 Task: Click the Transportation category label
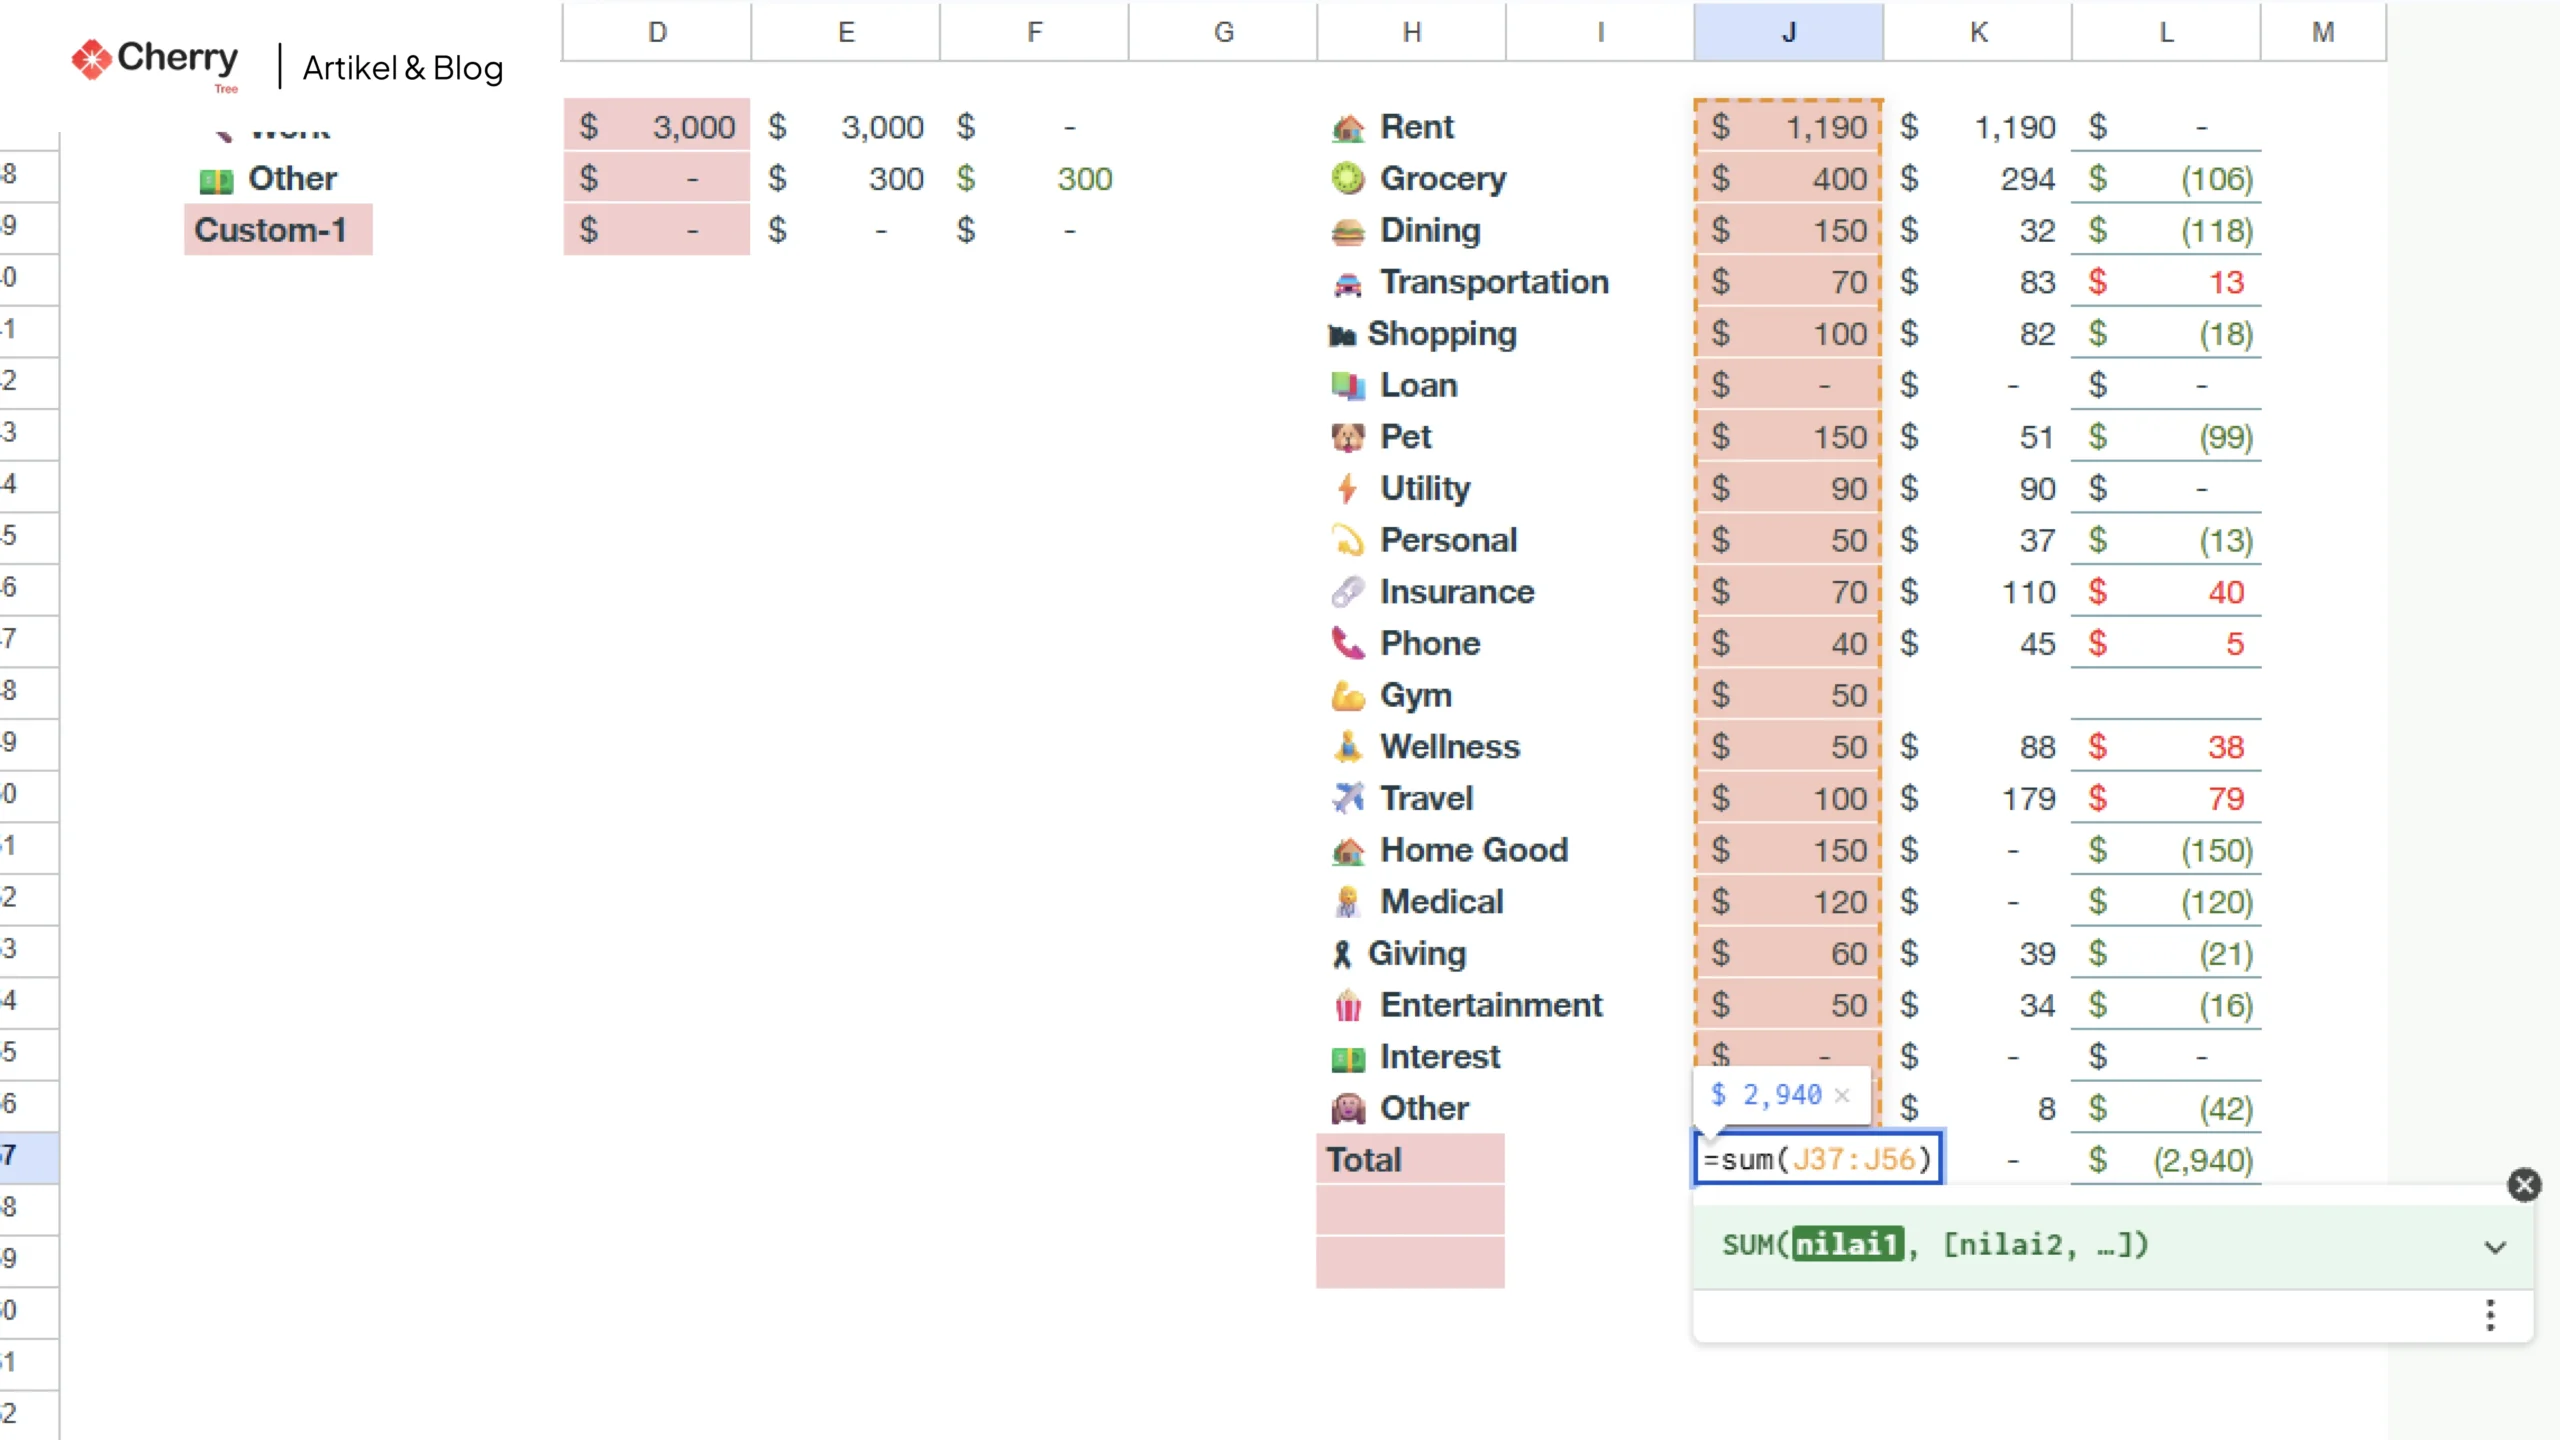pyautogui.click(x=1495, y=282)
